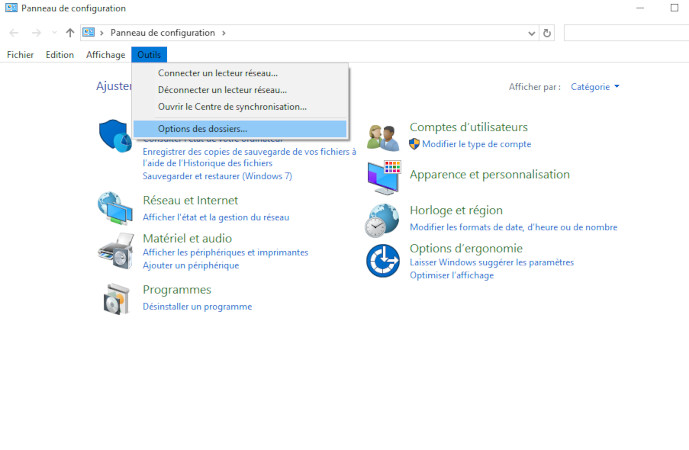This screenshot has width=689, height=450.
Task: Open the Fichier menu
Action: (x=20, y=55)
